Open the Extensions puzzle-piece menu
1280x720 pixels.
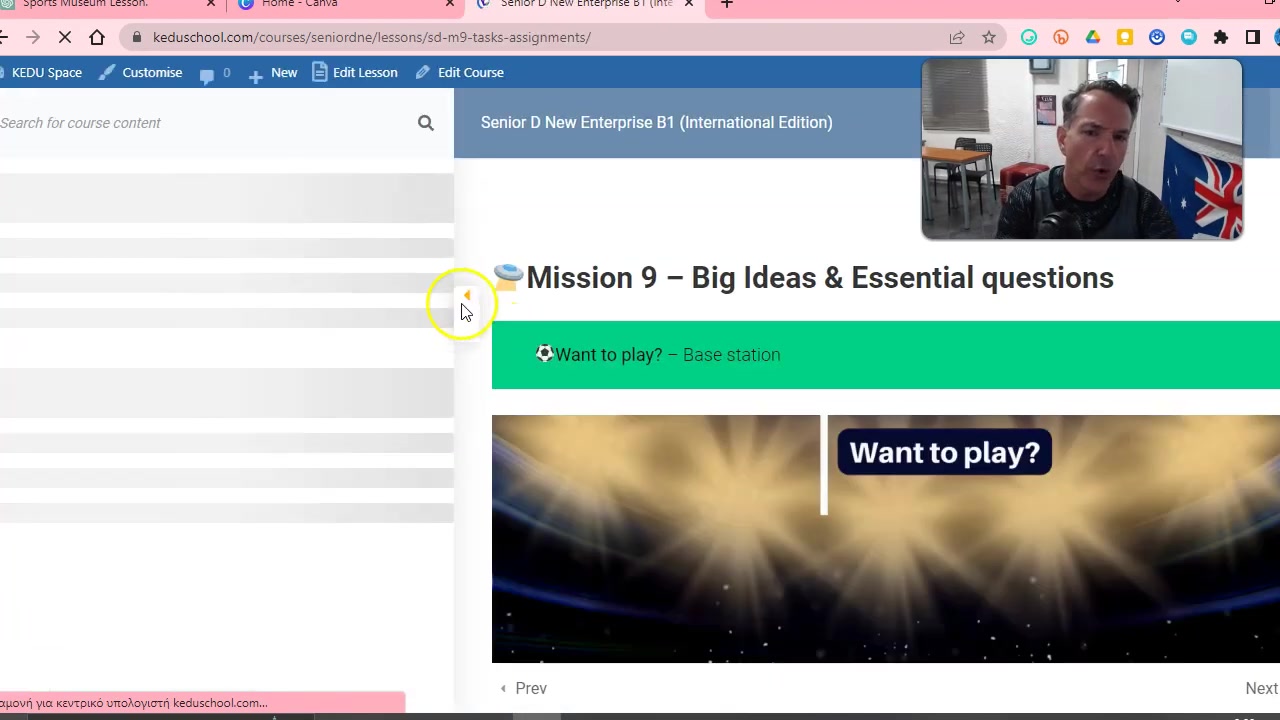click(x=1221, y=37)
